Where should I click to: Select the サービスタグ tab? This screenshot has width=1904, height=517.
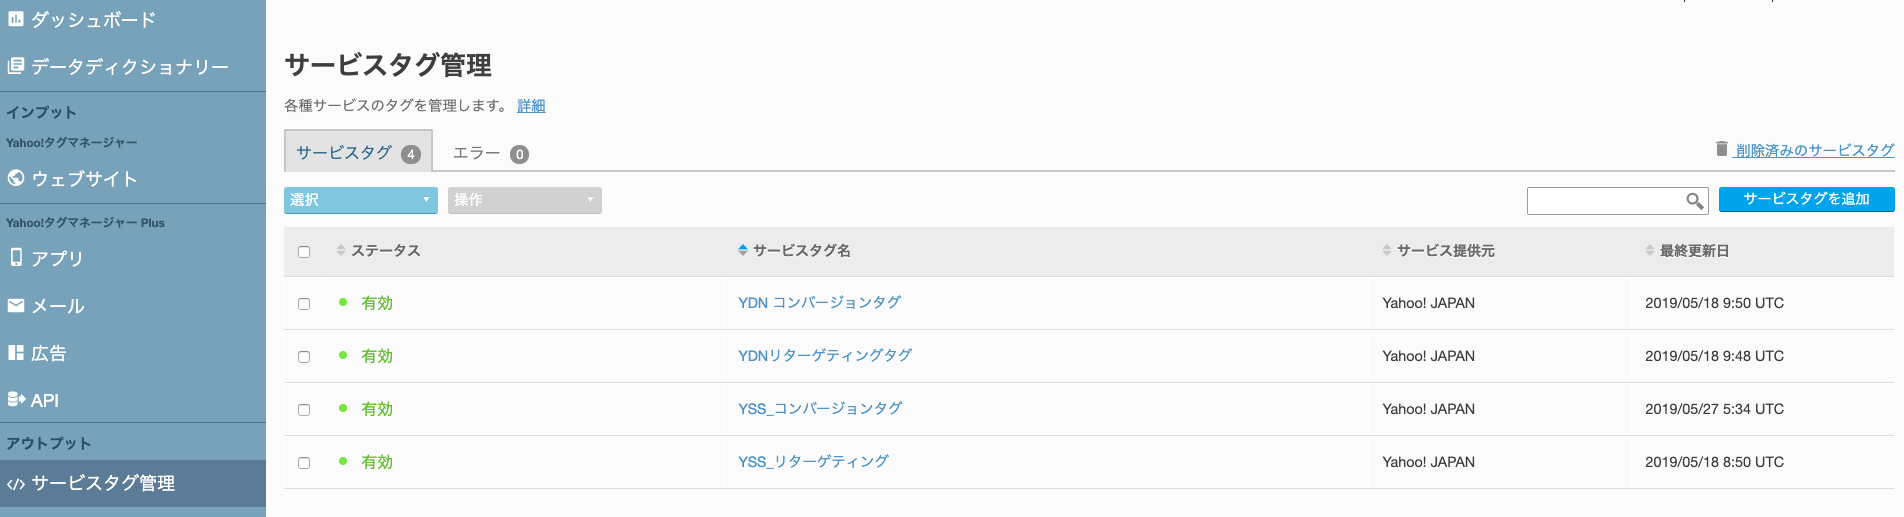click(x=357, y=153)
